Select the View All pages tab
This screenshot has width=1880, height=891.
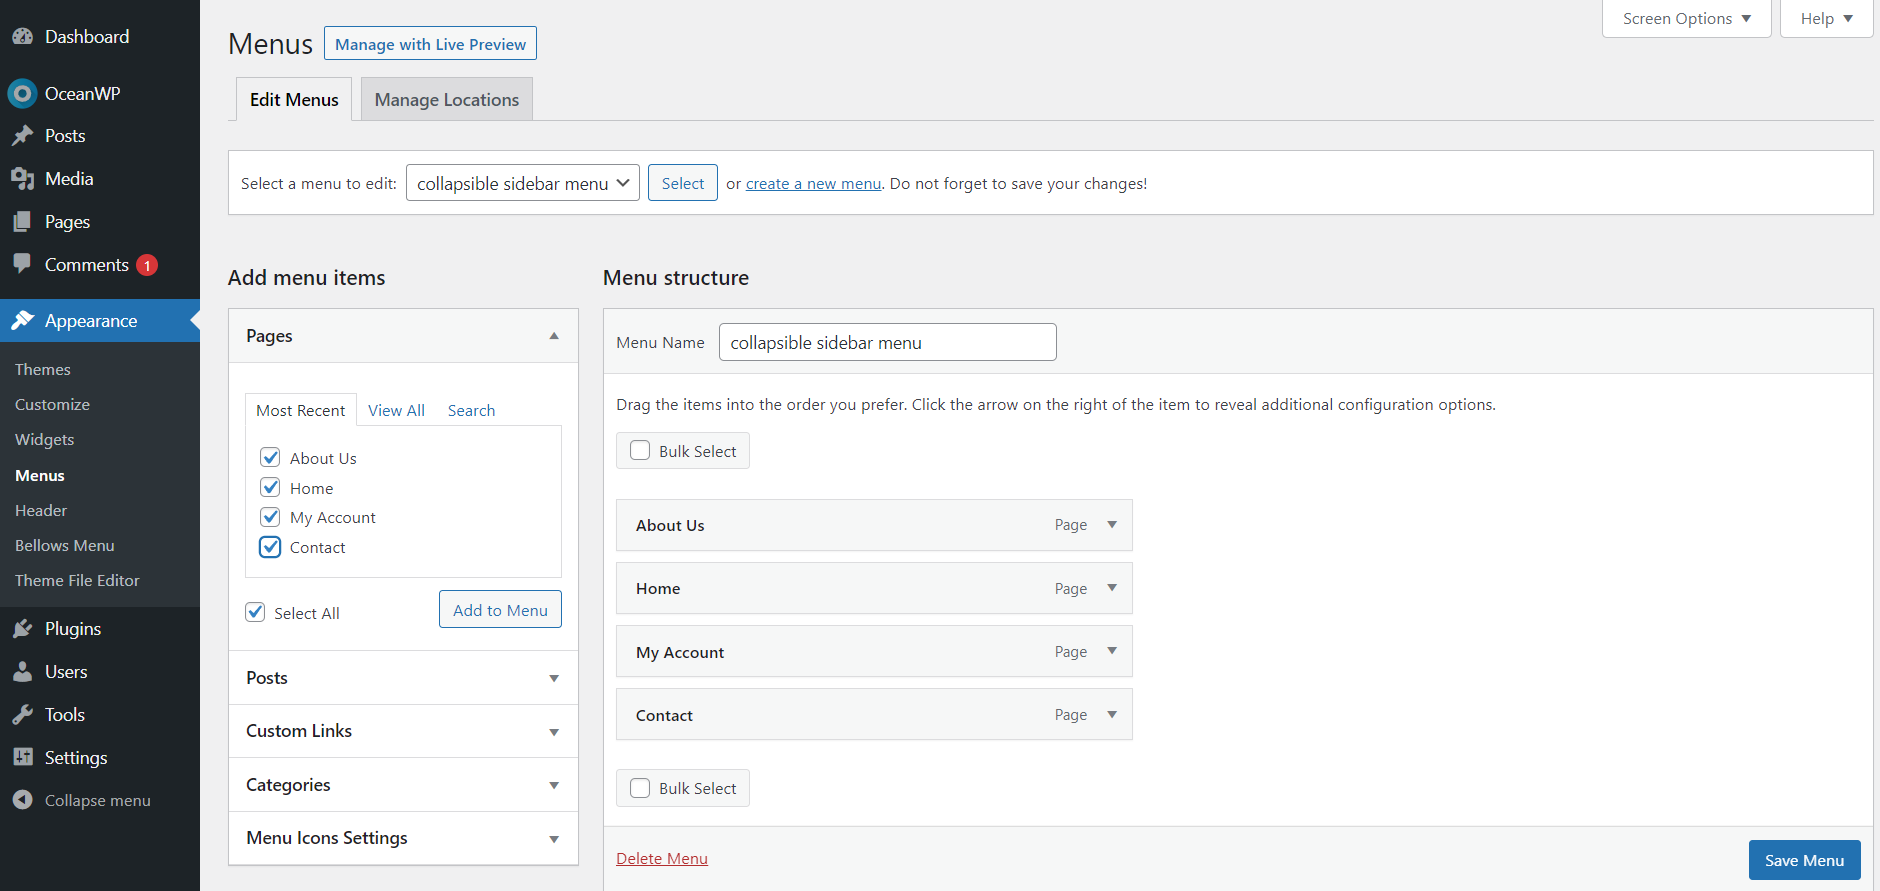pyautogui.click(x=396, y=410)
